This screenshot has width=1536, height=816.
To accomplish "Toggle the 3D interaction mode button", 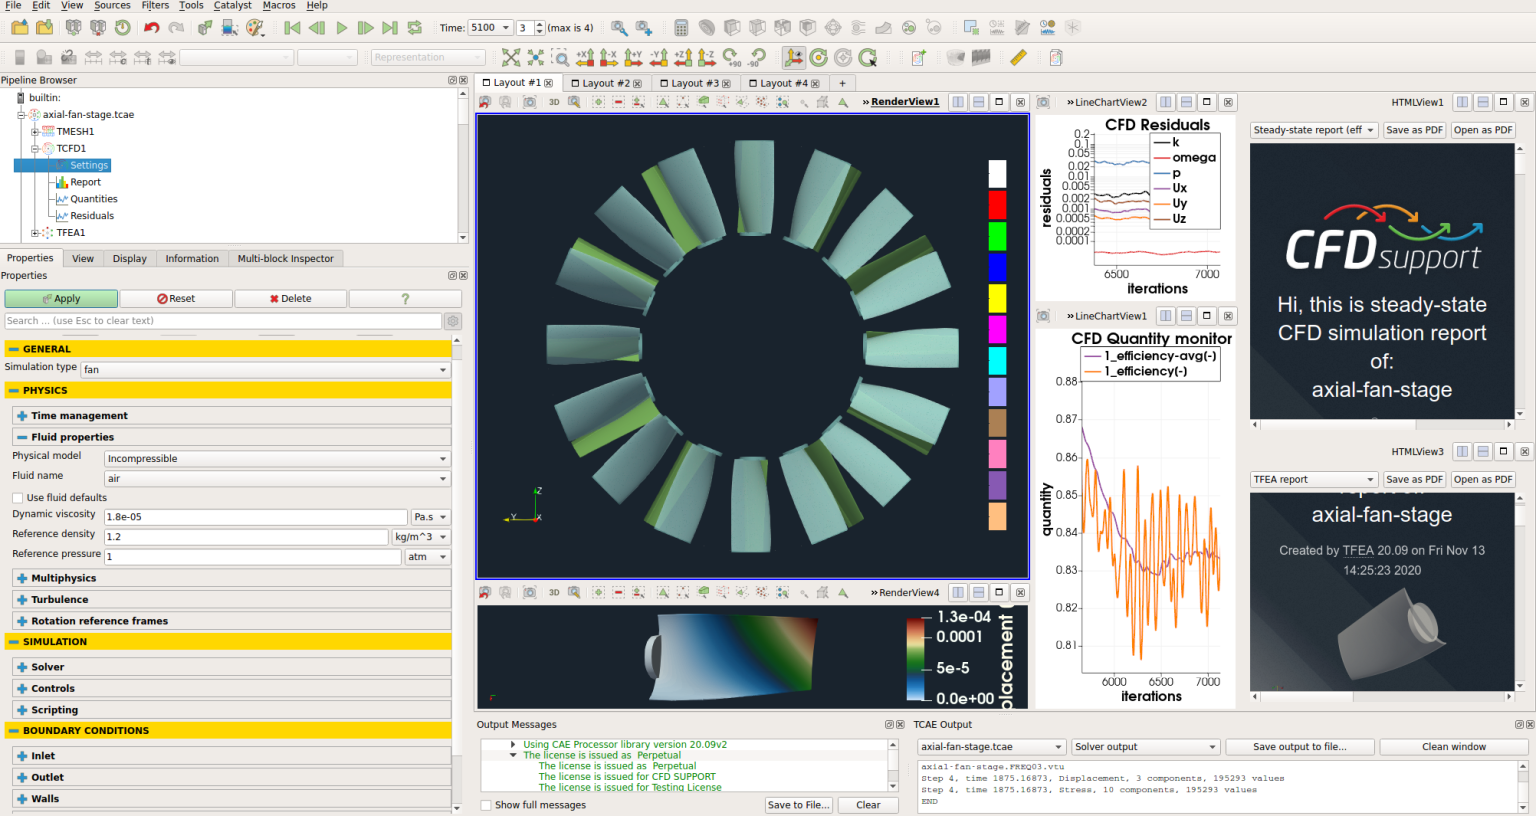I will 555,101.
